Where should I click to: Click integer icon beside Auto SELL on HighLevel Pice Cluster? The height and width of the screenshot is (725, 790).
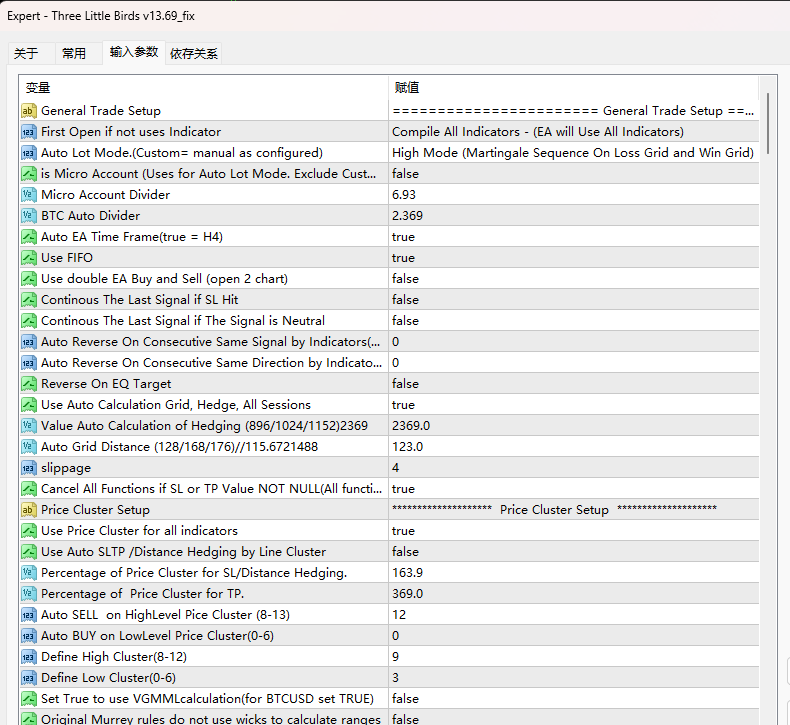point(29,615)
